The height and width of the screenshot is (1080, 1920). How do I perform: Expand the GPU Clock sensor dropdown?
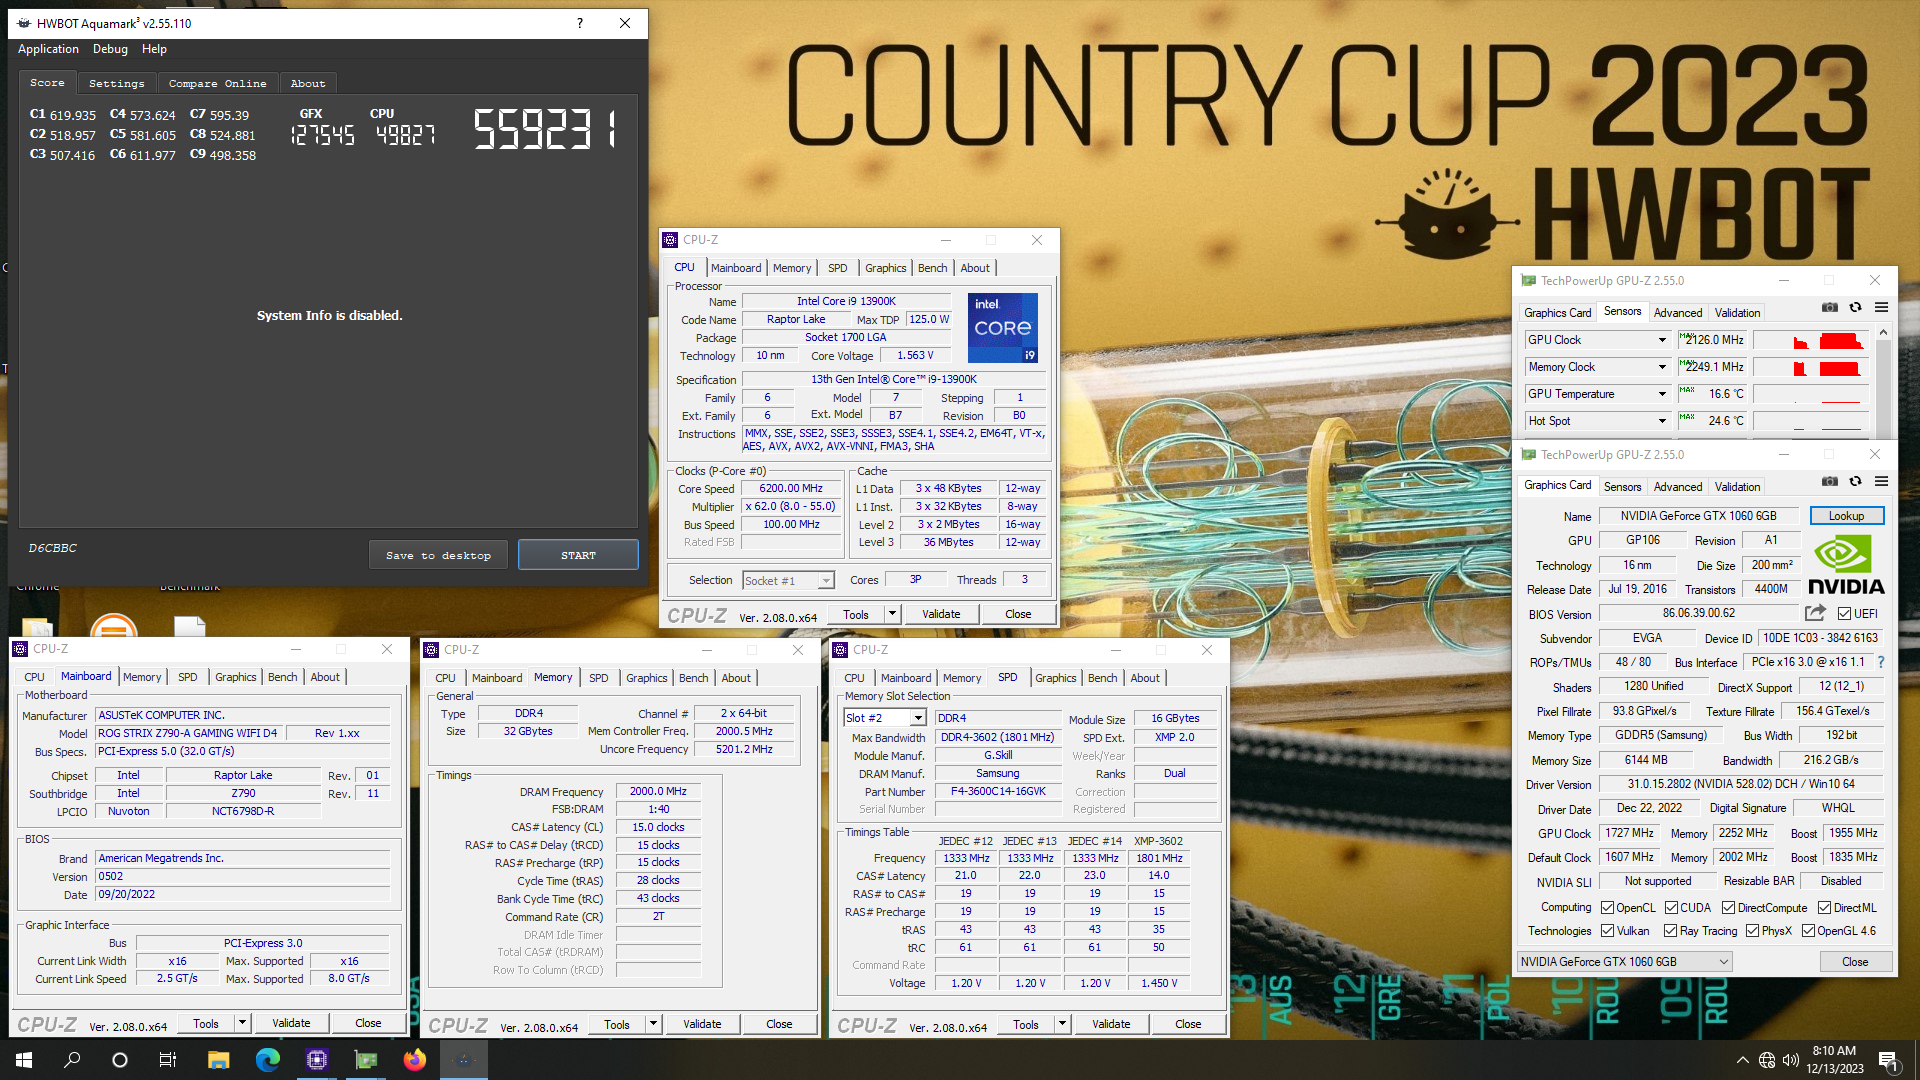click(x=1662, y=340)
